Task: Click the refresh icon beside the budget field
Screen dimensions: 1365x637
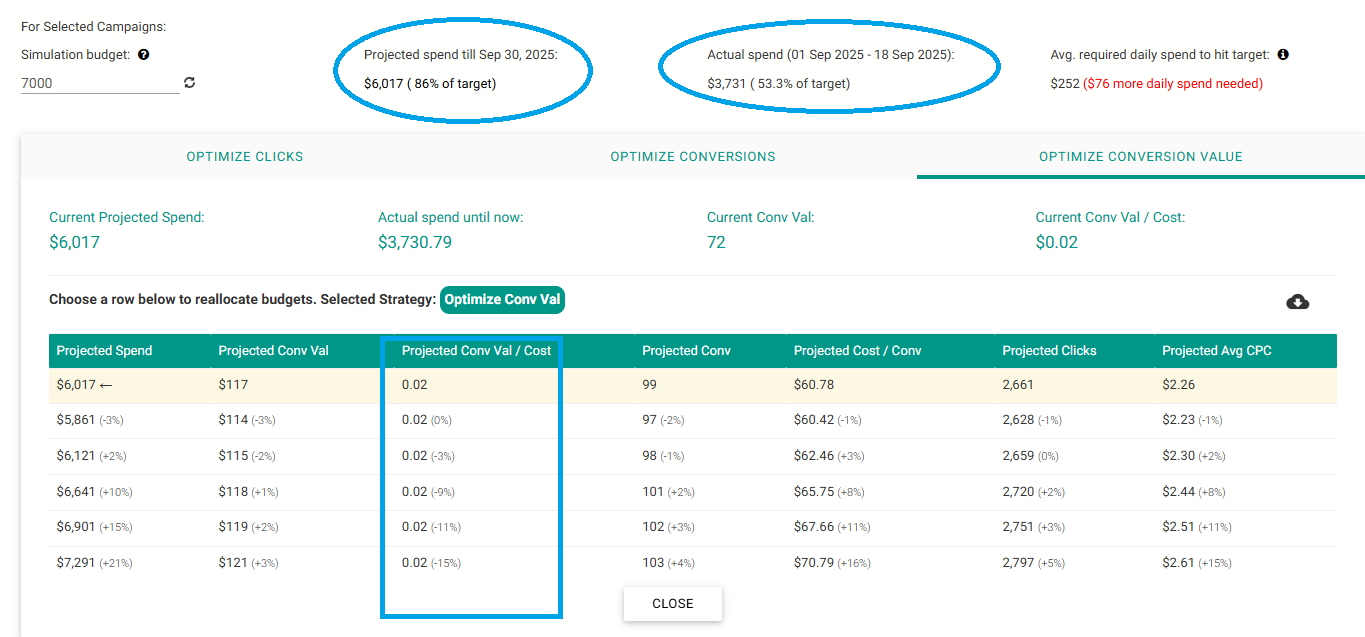Action: (x=190, y=83)
